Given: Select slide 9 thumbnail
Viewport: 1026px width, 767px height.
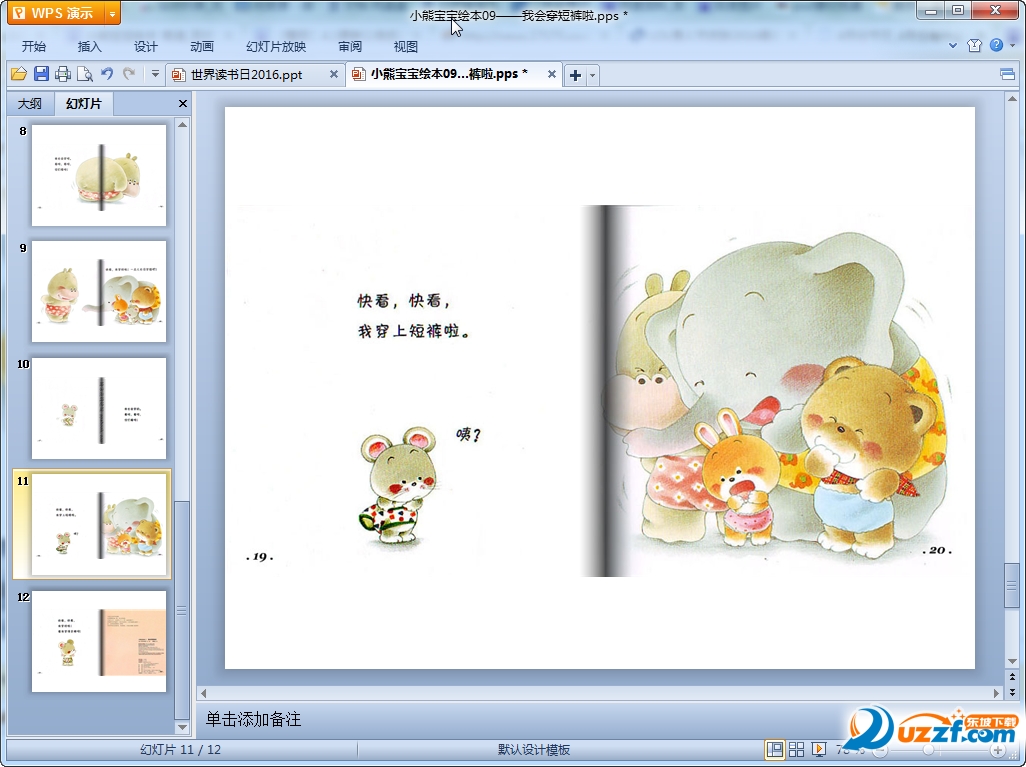Looking at the screenshot, I should tap(99, 292).
